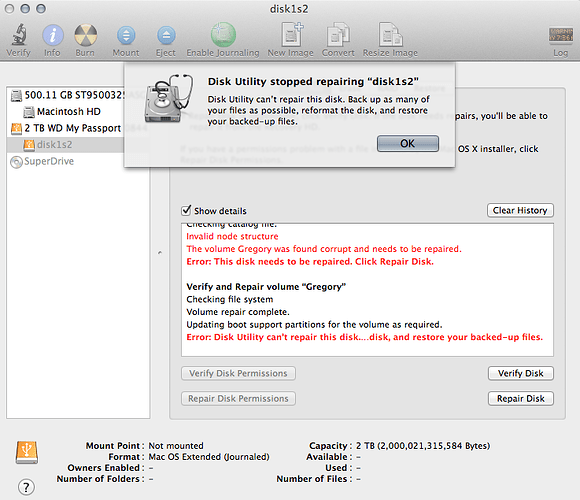
Task: Click the Mount toolbar icon
Action: pos(126,36)
